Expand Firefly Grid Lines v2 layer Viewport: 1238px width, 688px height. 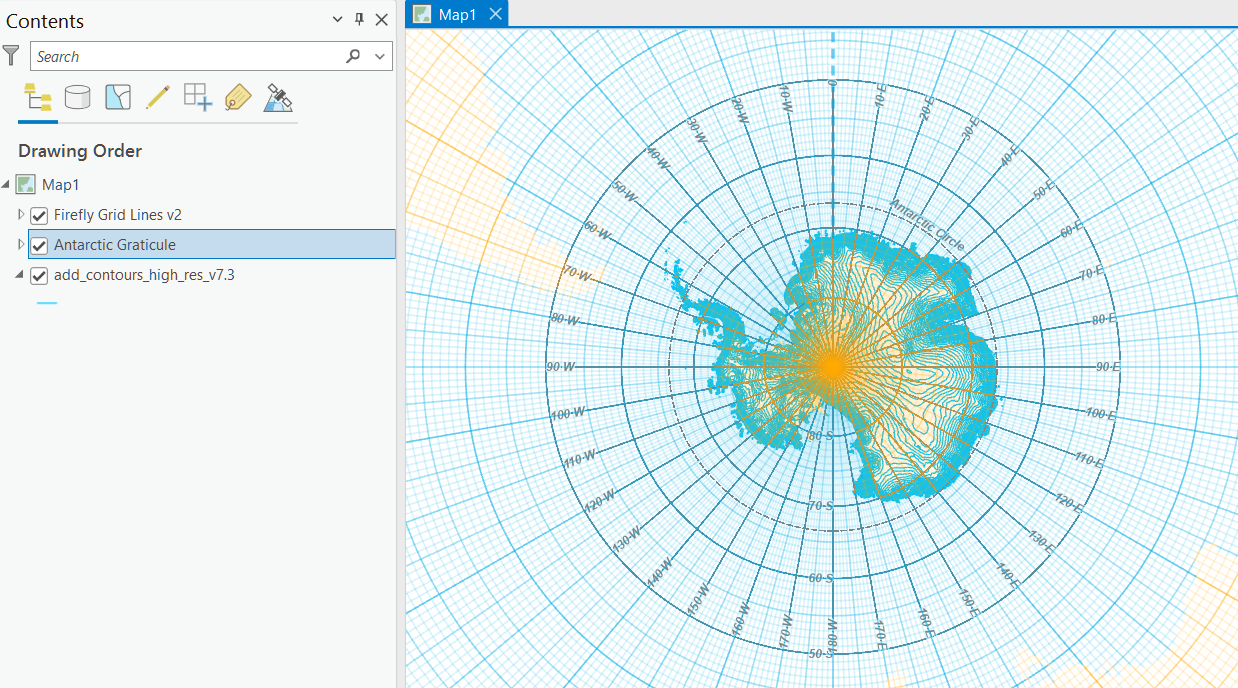pyautogui.click(x=21, y=215)
